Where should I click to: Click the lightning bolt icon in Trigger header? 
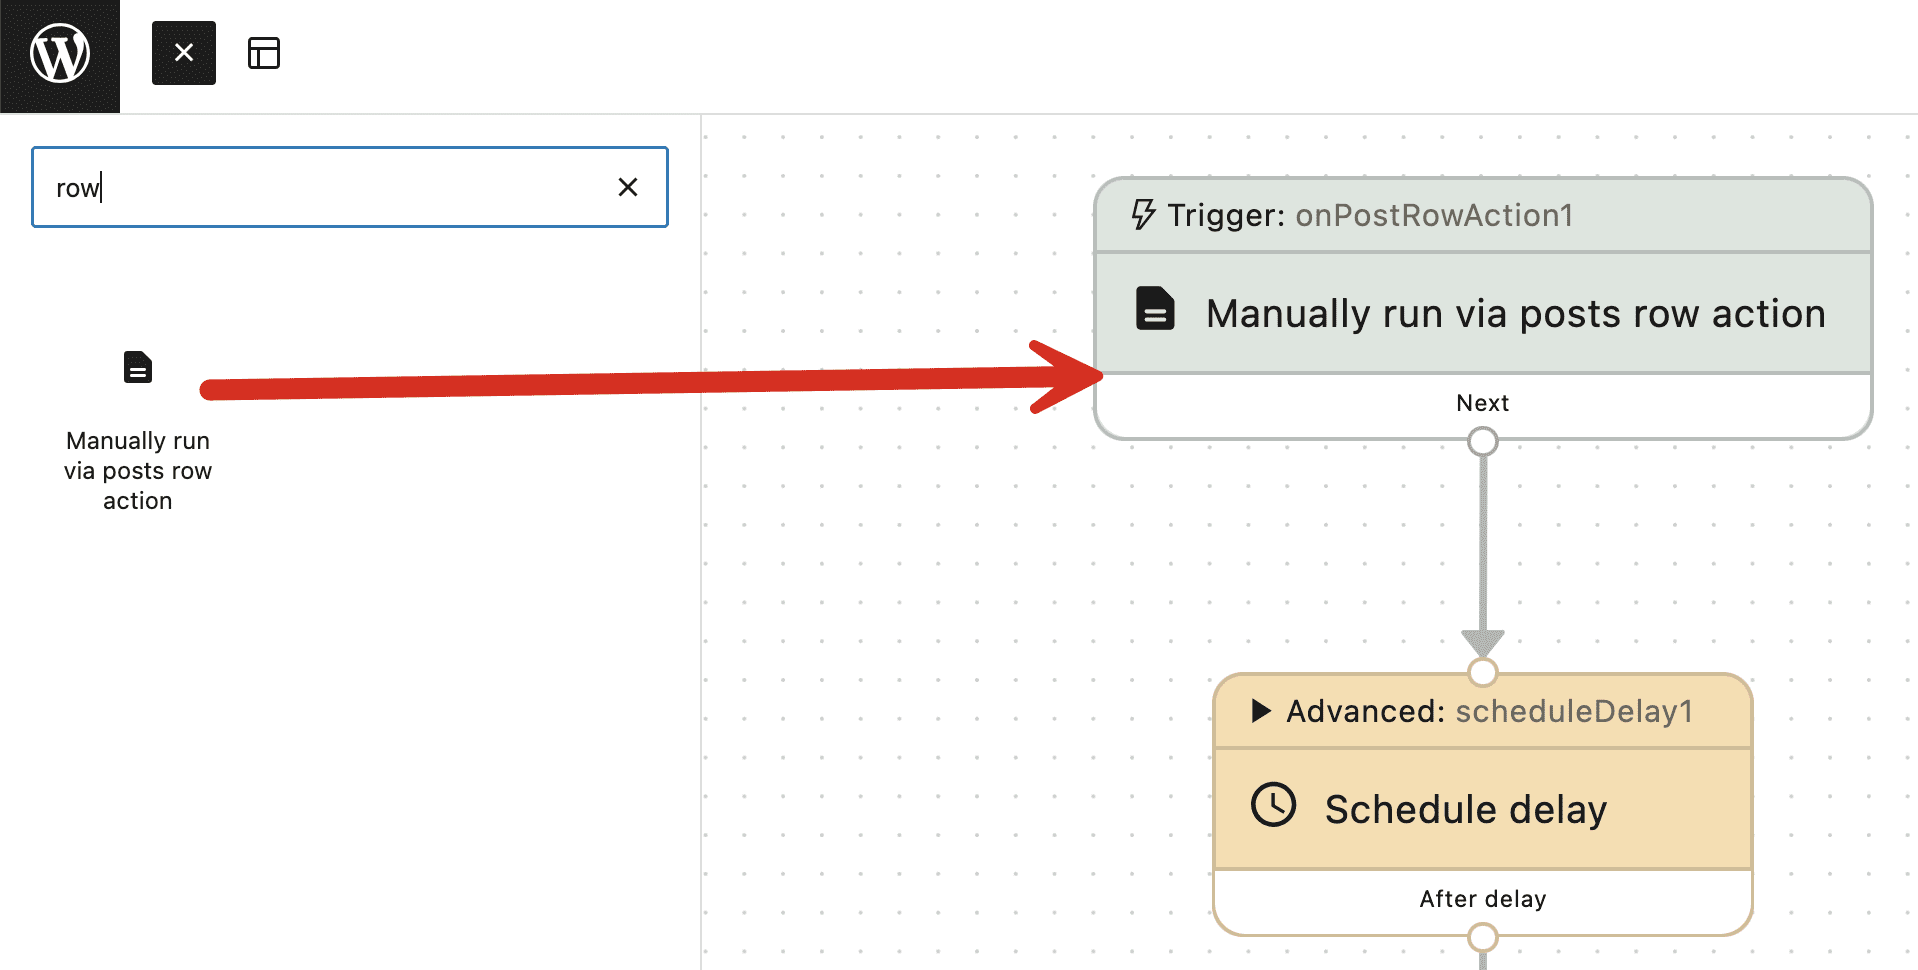(x=1143, y=215)
